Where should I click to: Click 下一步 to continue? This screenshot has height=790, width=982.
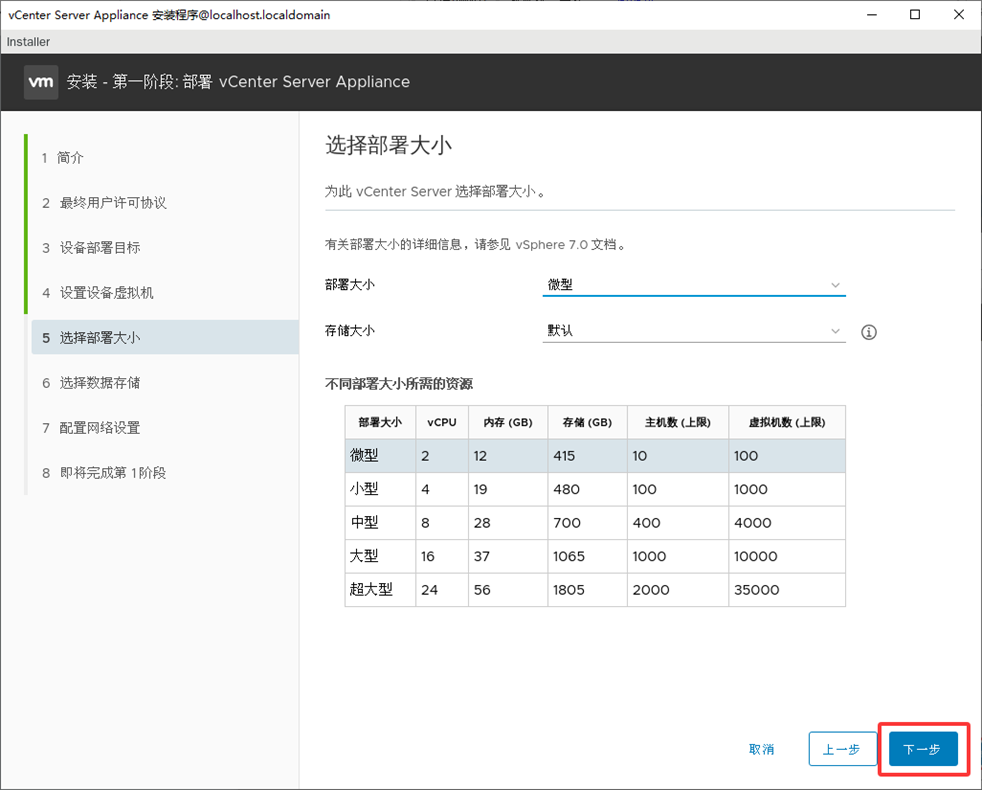click(922, 749)
